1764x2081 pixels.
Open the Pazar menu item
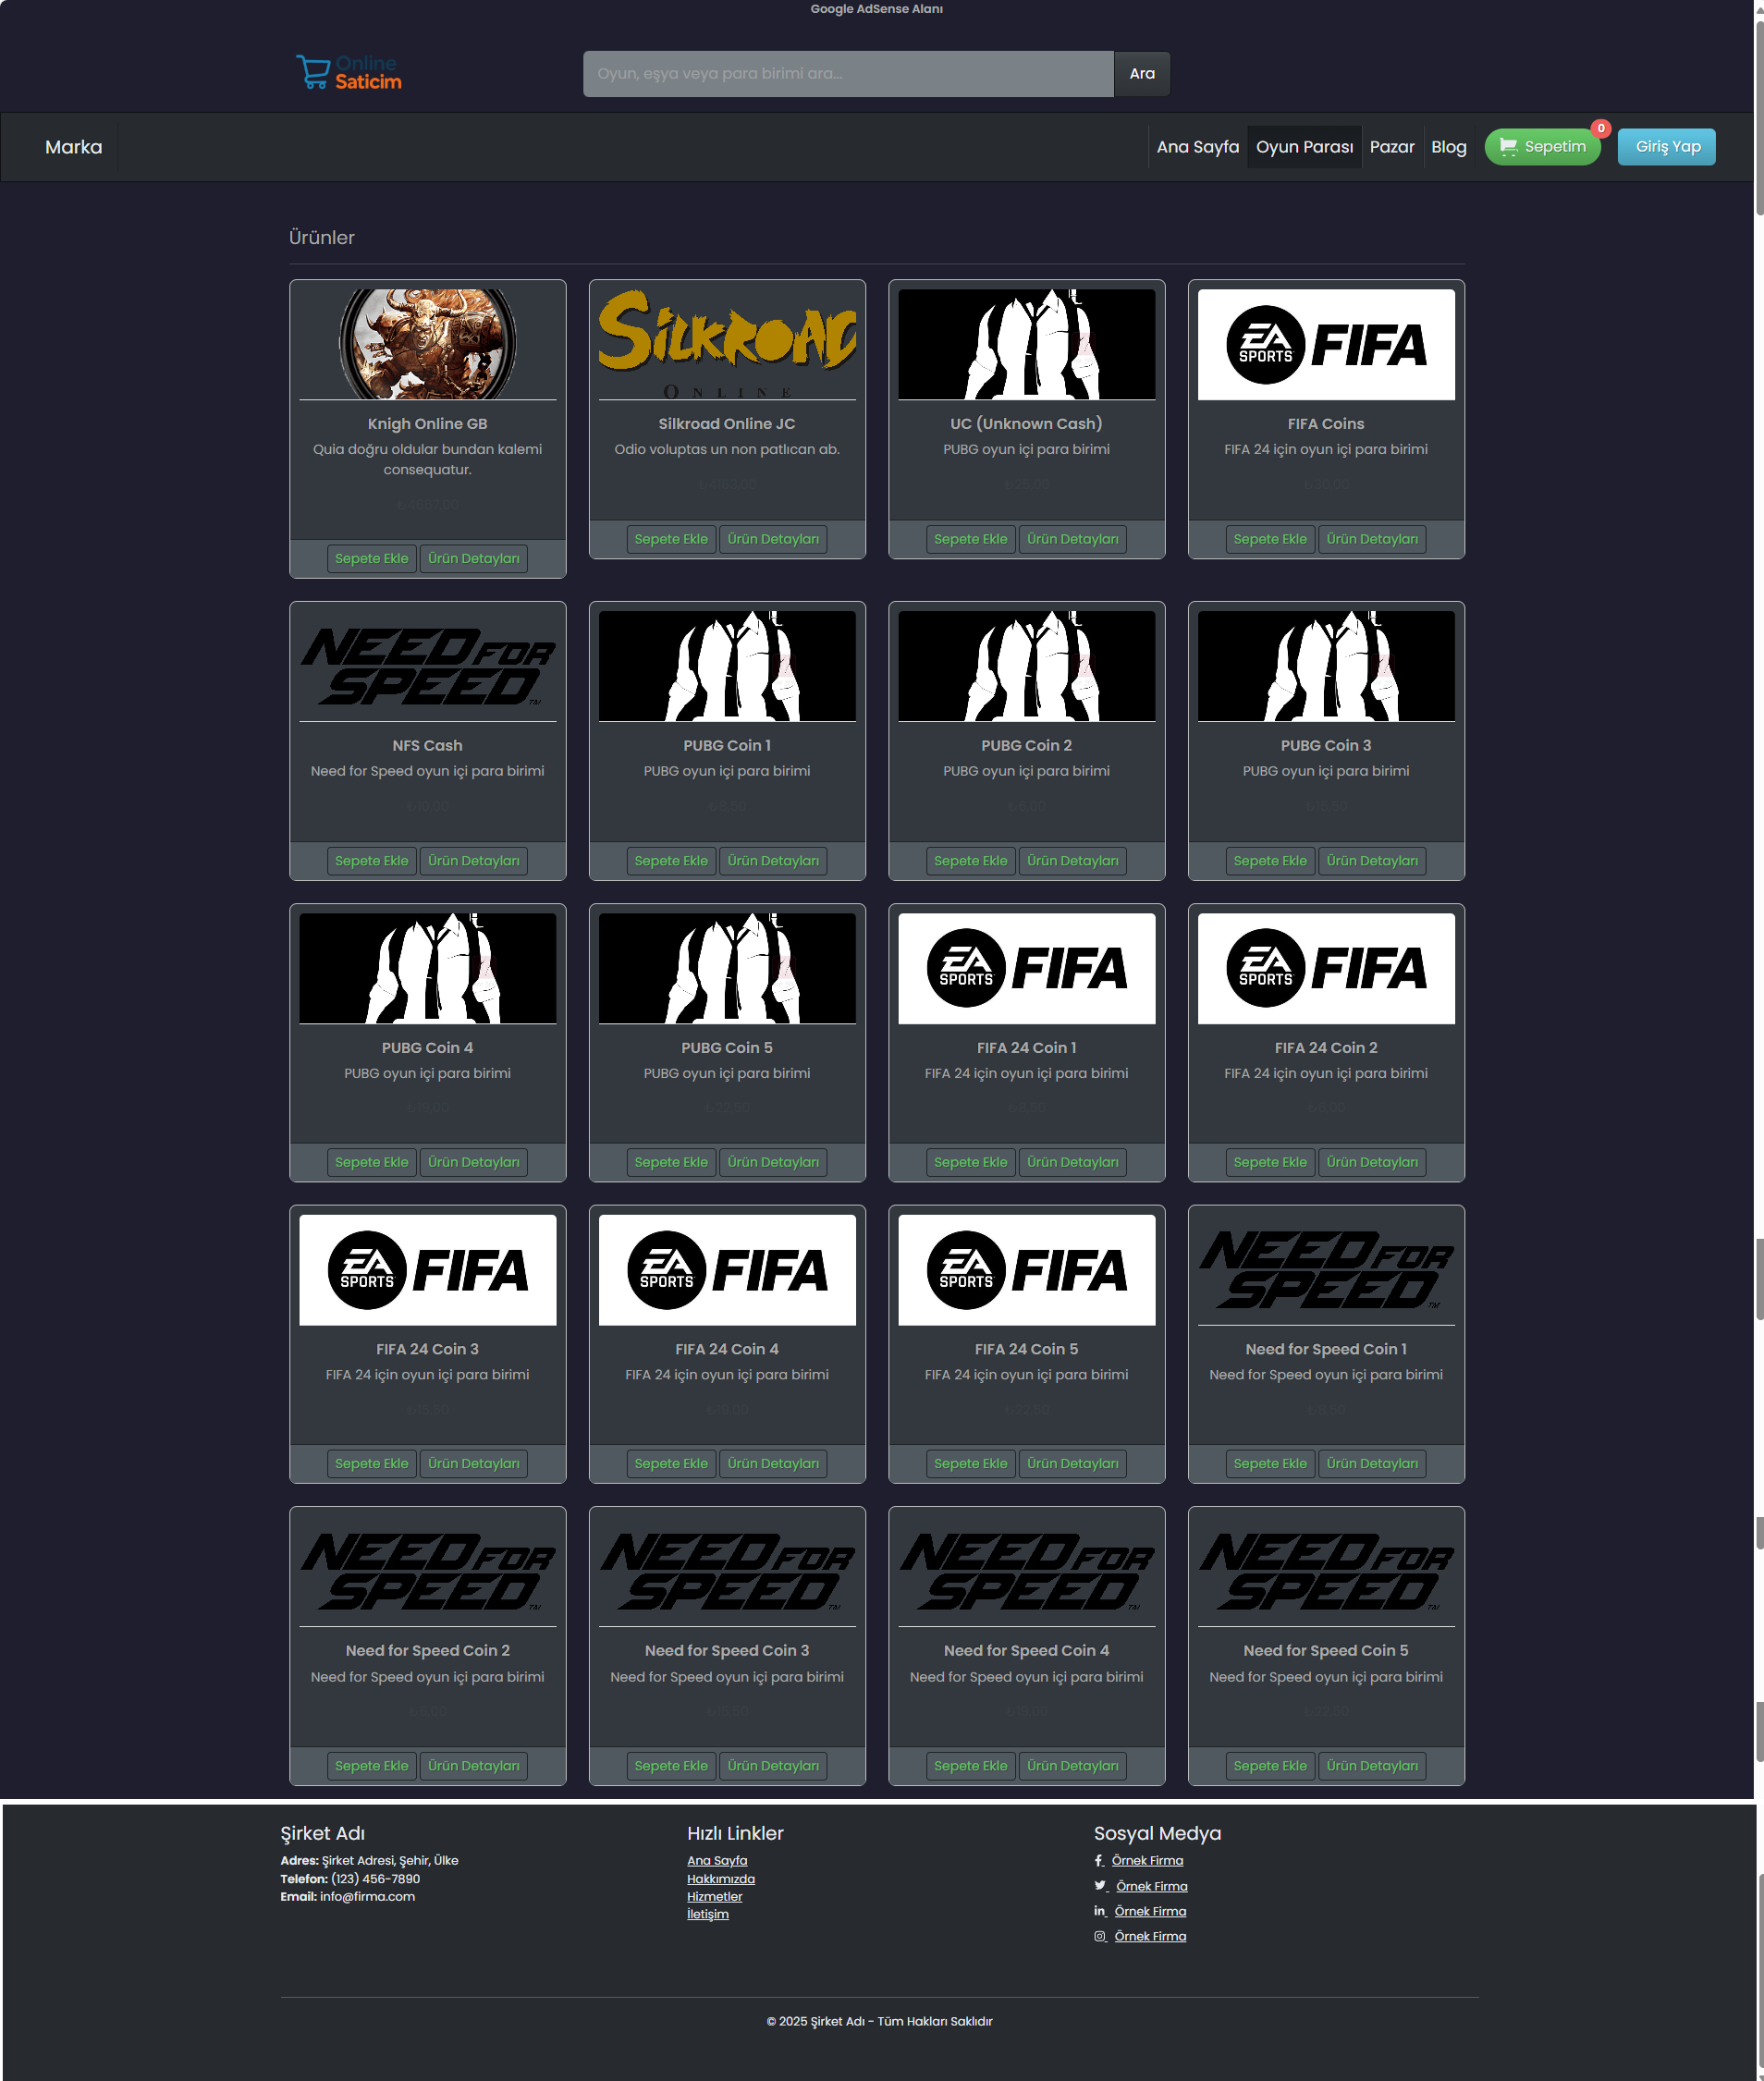point(1392,147)
